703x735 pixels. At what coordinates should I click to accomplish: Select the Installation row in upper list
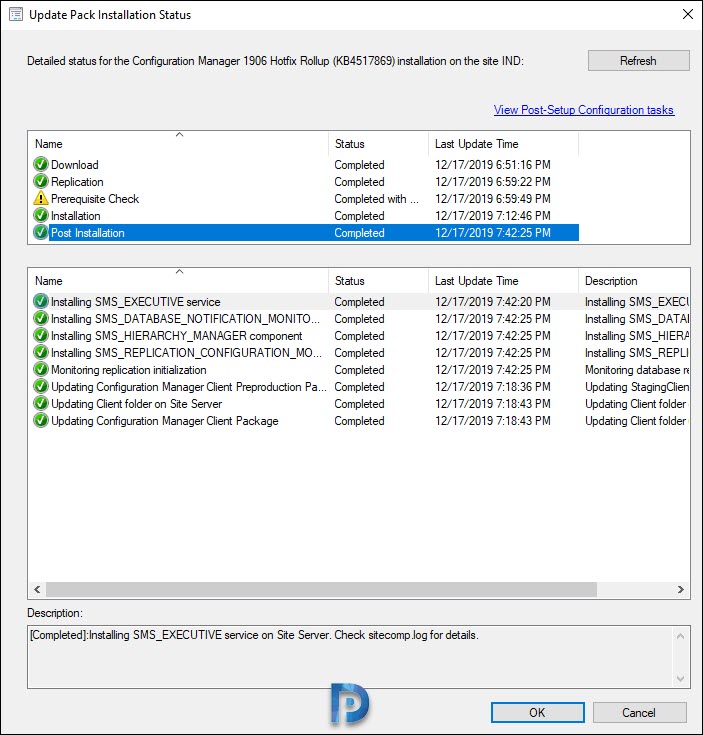[306, 216]
